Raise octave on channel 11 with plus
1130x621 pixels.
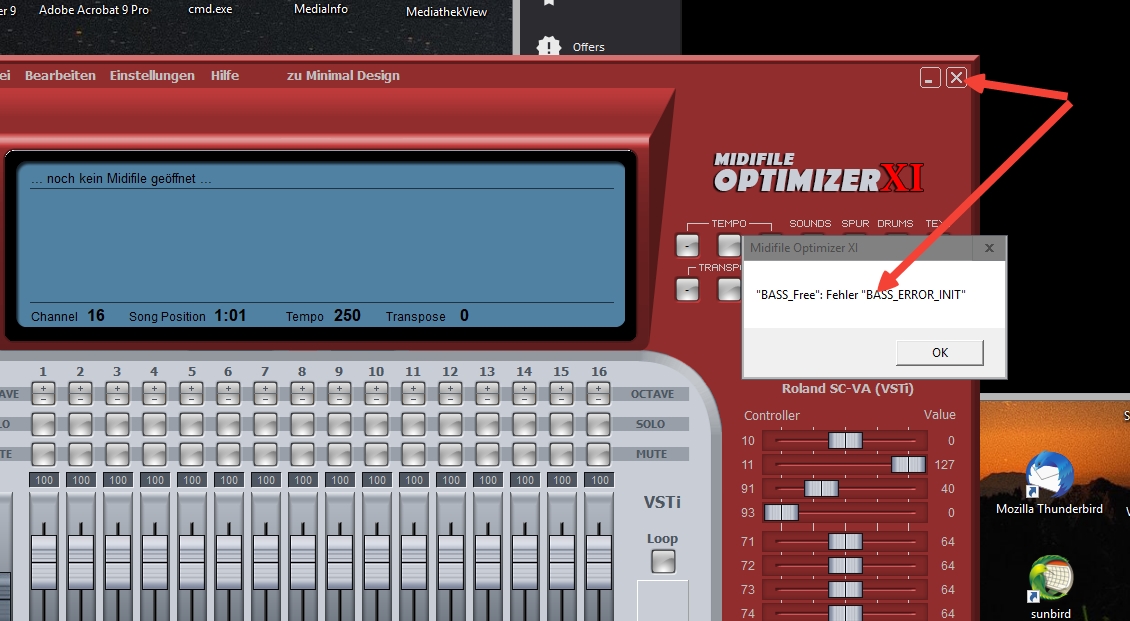pos(414,388)
